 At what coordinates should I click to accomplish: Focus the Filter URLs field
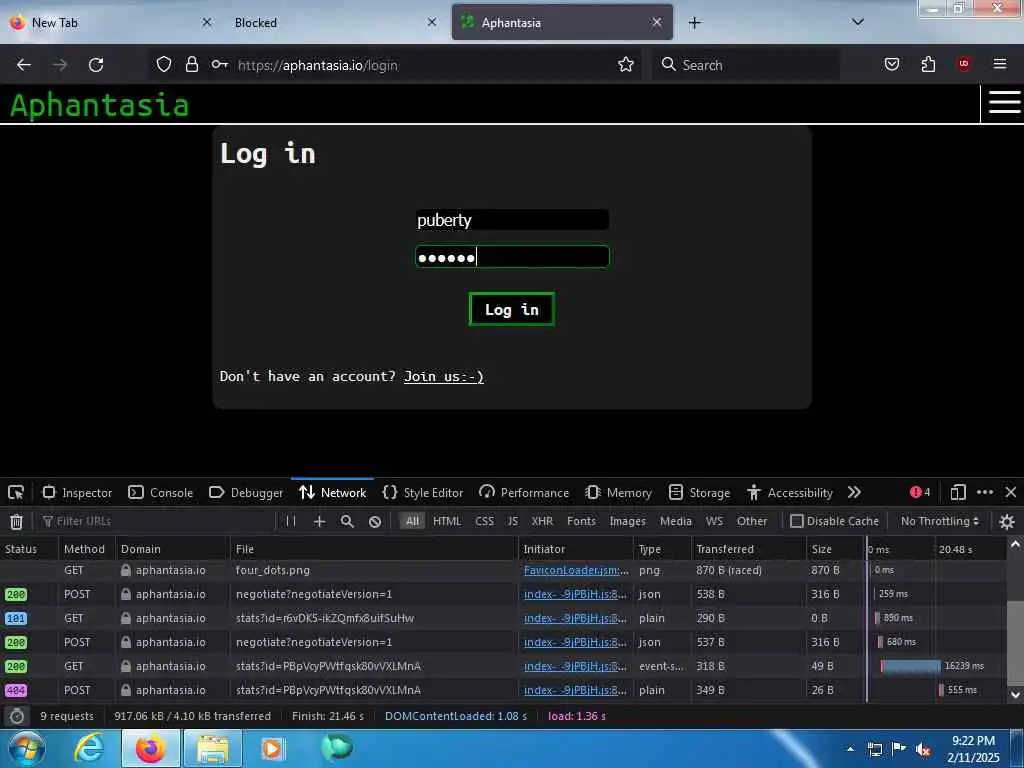pyautogui.click(x=157, y=521)
